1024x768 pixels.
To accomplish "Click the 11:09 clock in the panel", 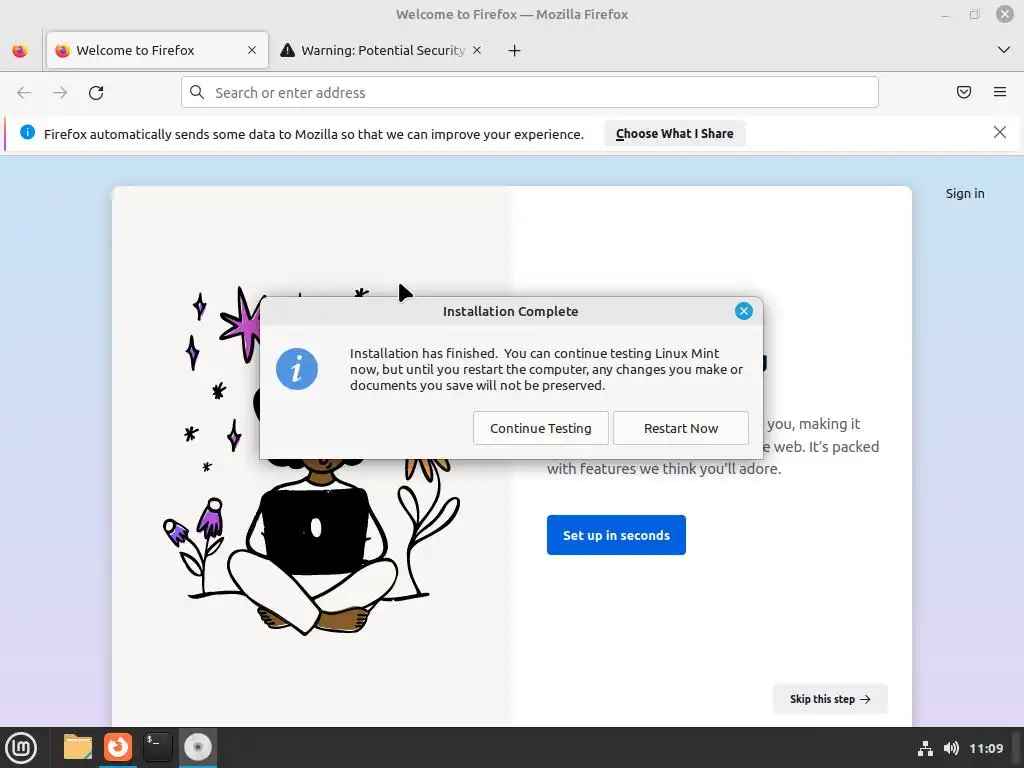I will tap(986, 748).
